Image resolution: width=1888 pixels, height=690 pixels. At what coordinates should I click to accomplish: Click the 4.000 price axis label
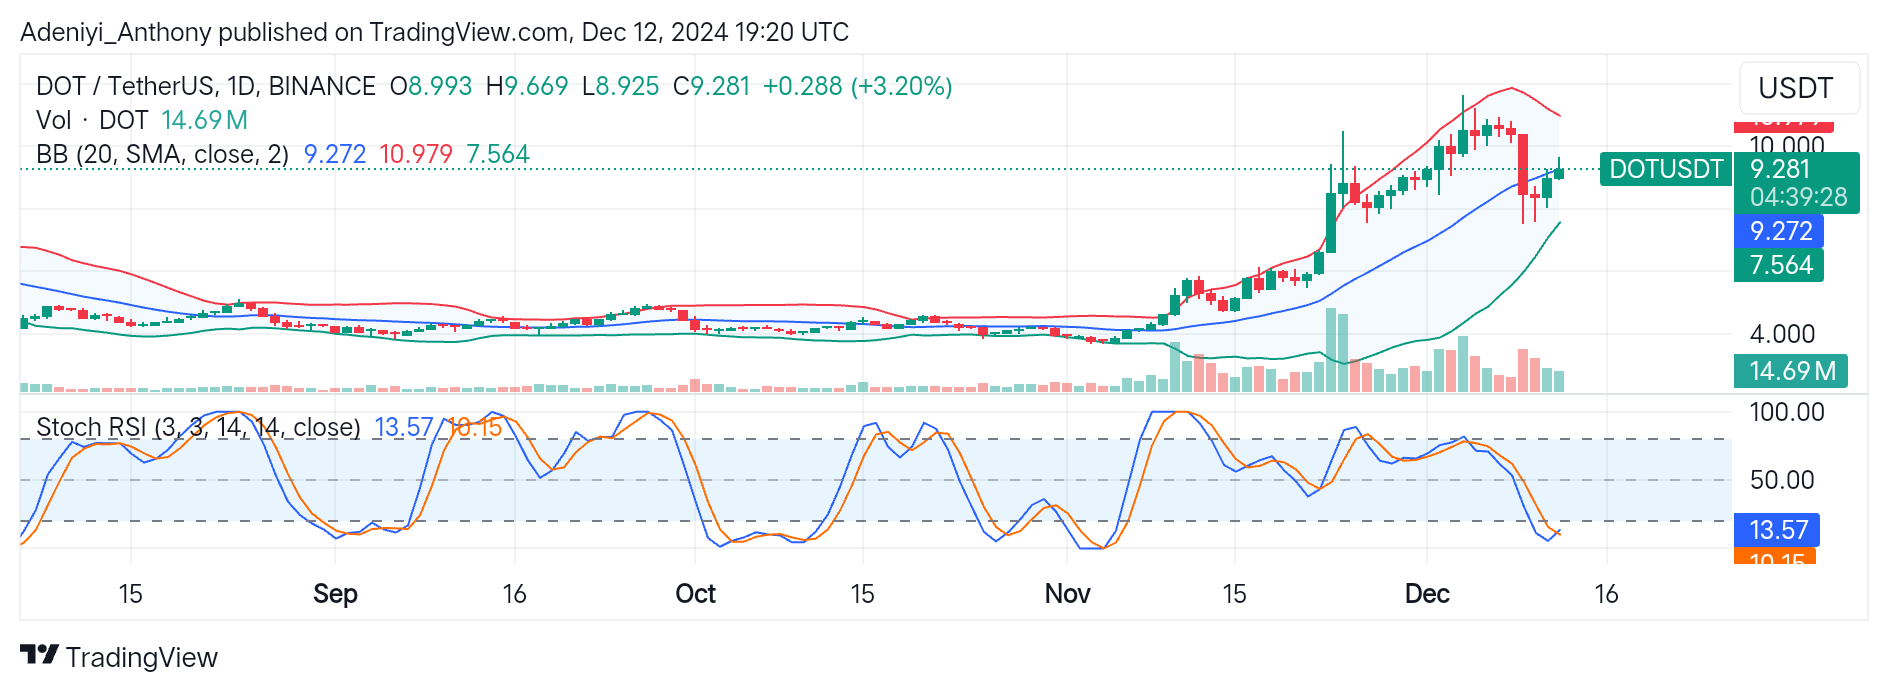[x=1782, y=334]
